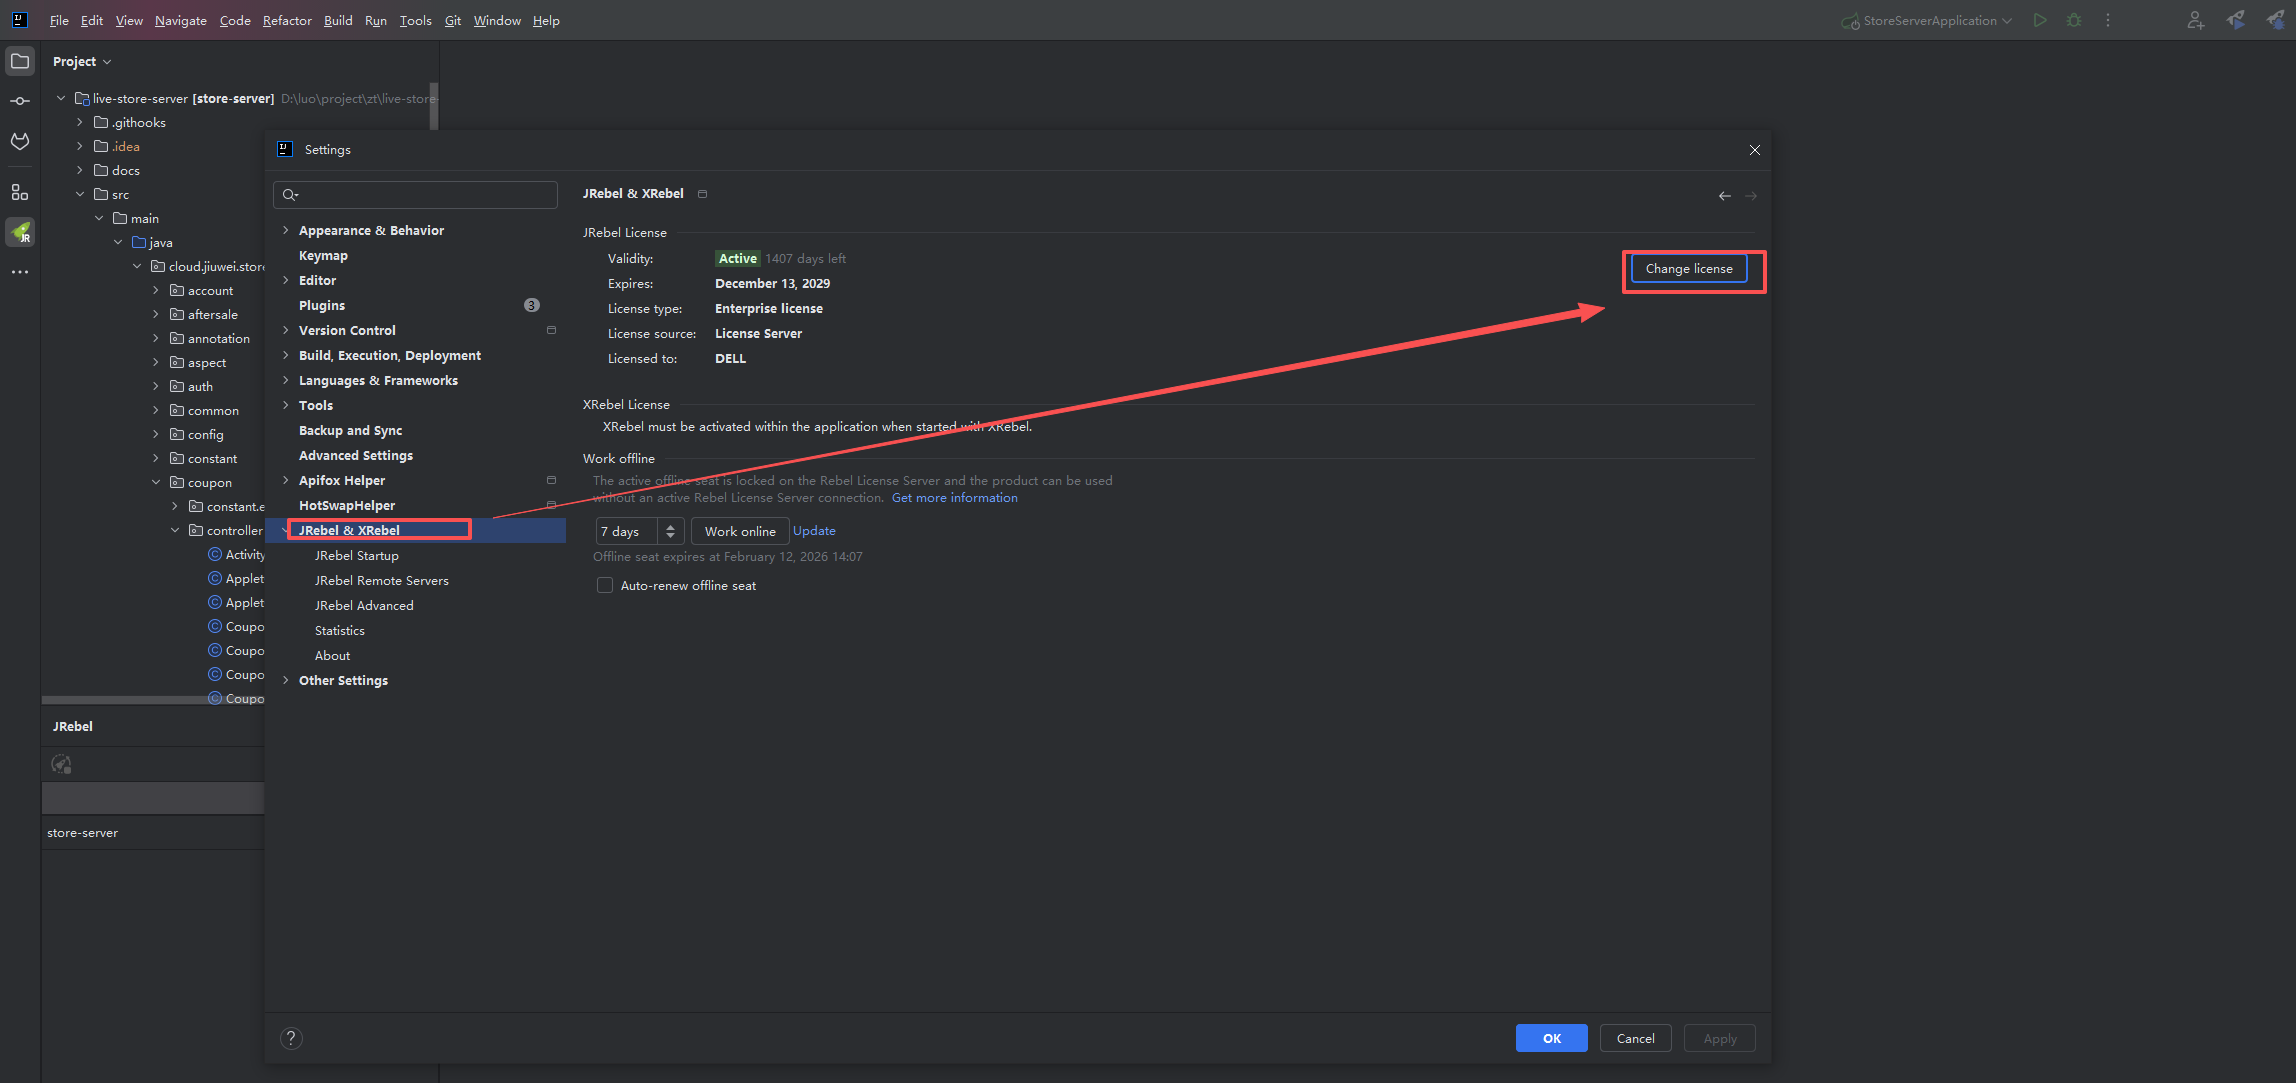Click the Change license button
Image resolution: width=2296 pixels, height=1083 pixels.
1689,268
